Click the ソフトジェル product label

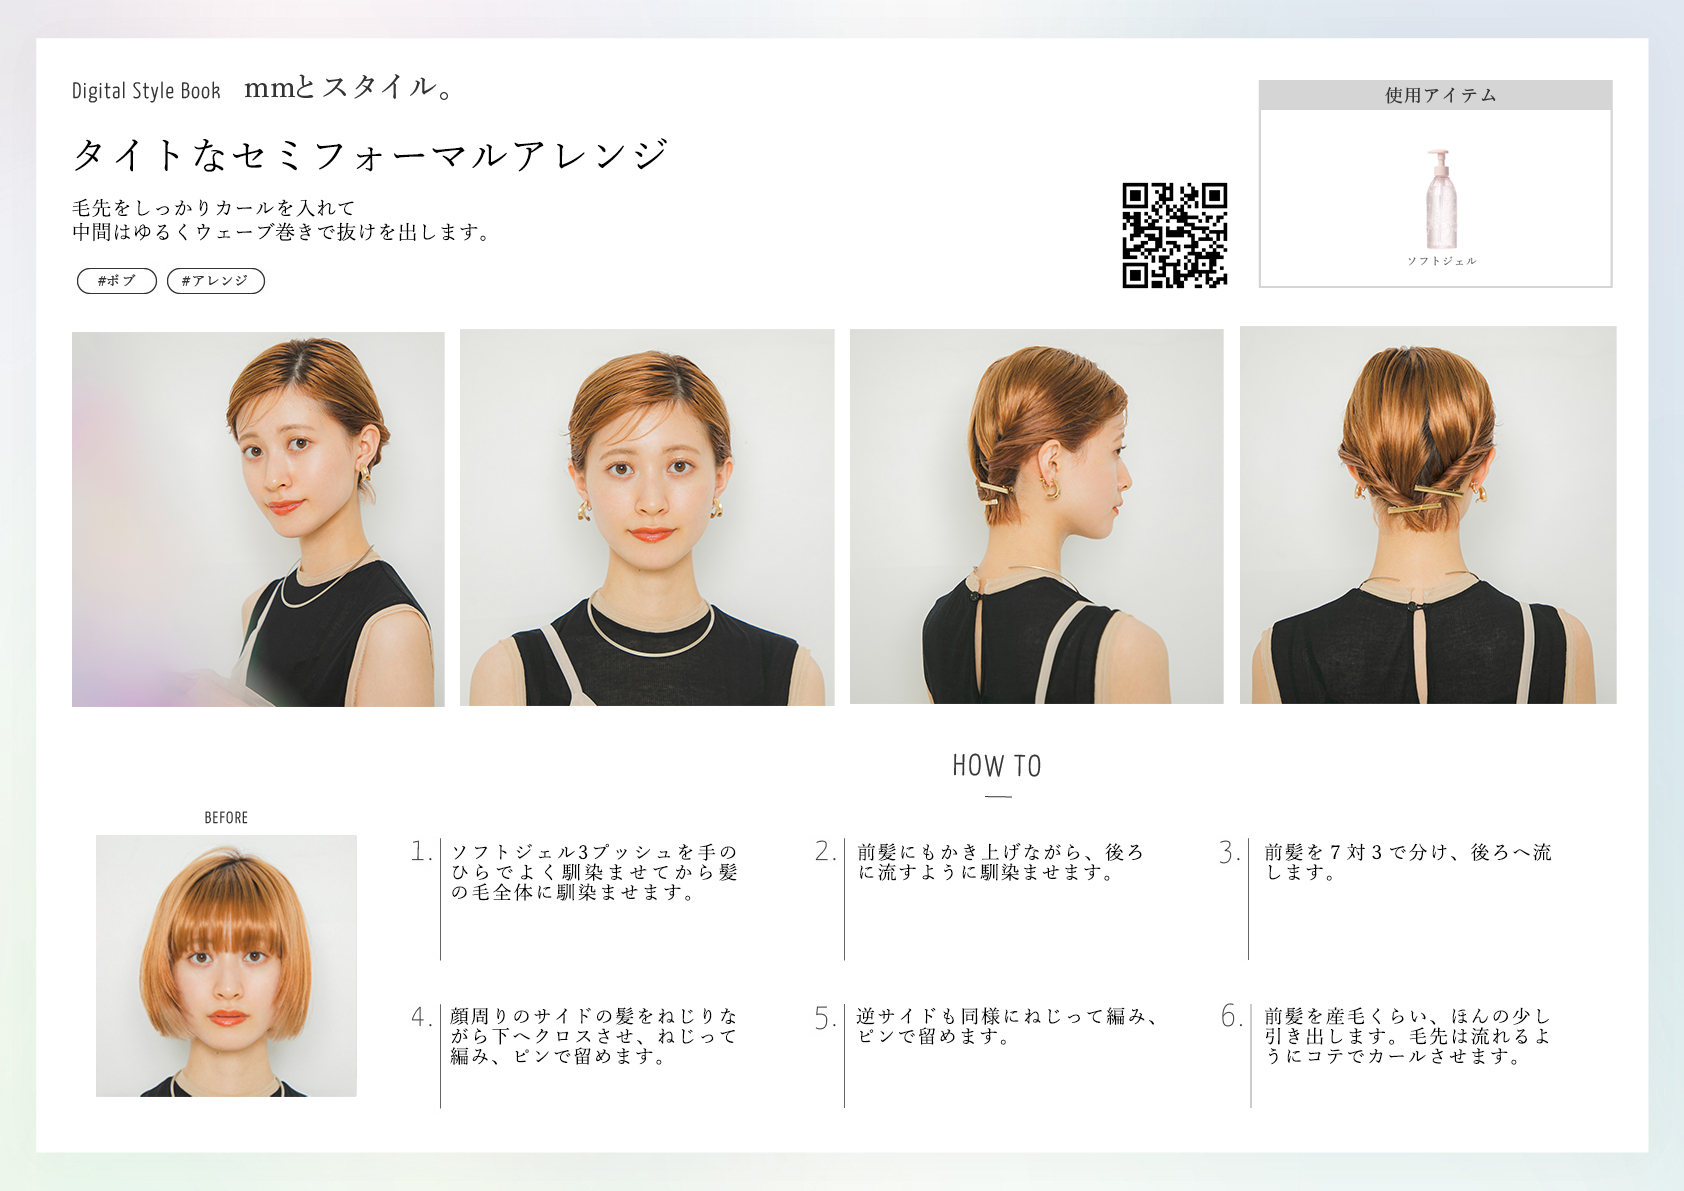[1441, 261]
